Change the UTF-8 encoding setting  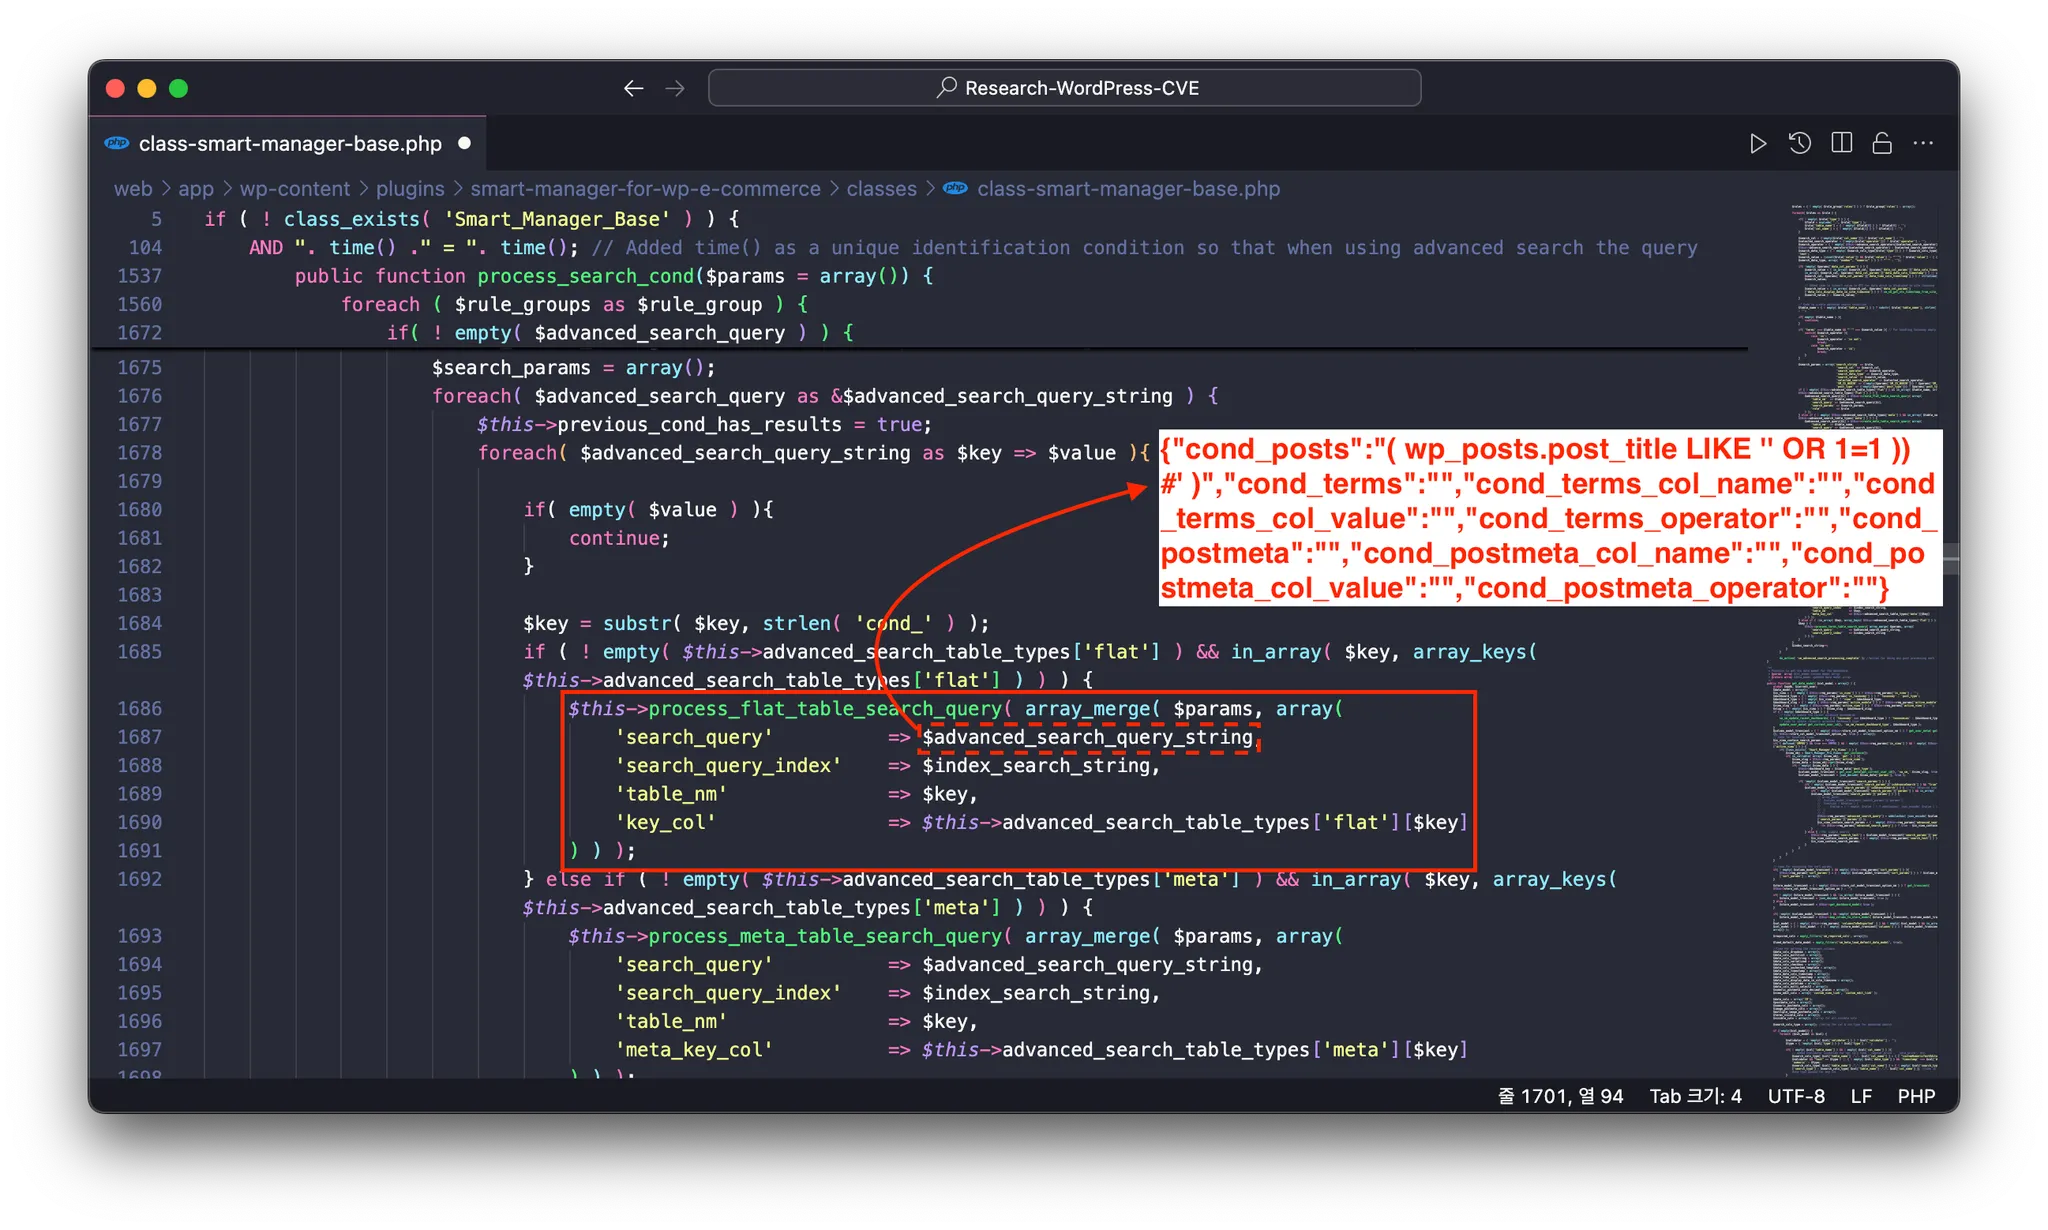click(1796, 1096)
